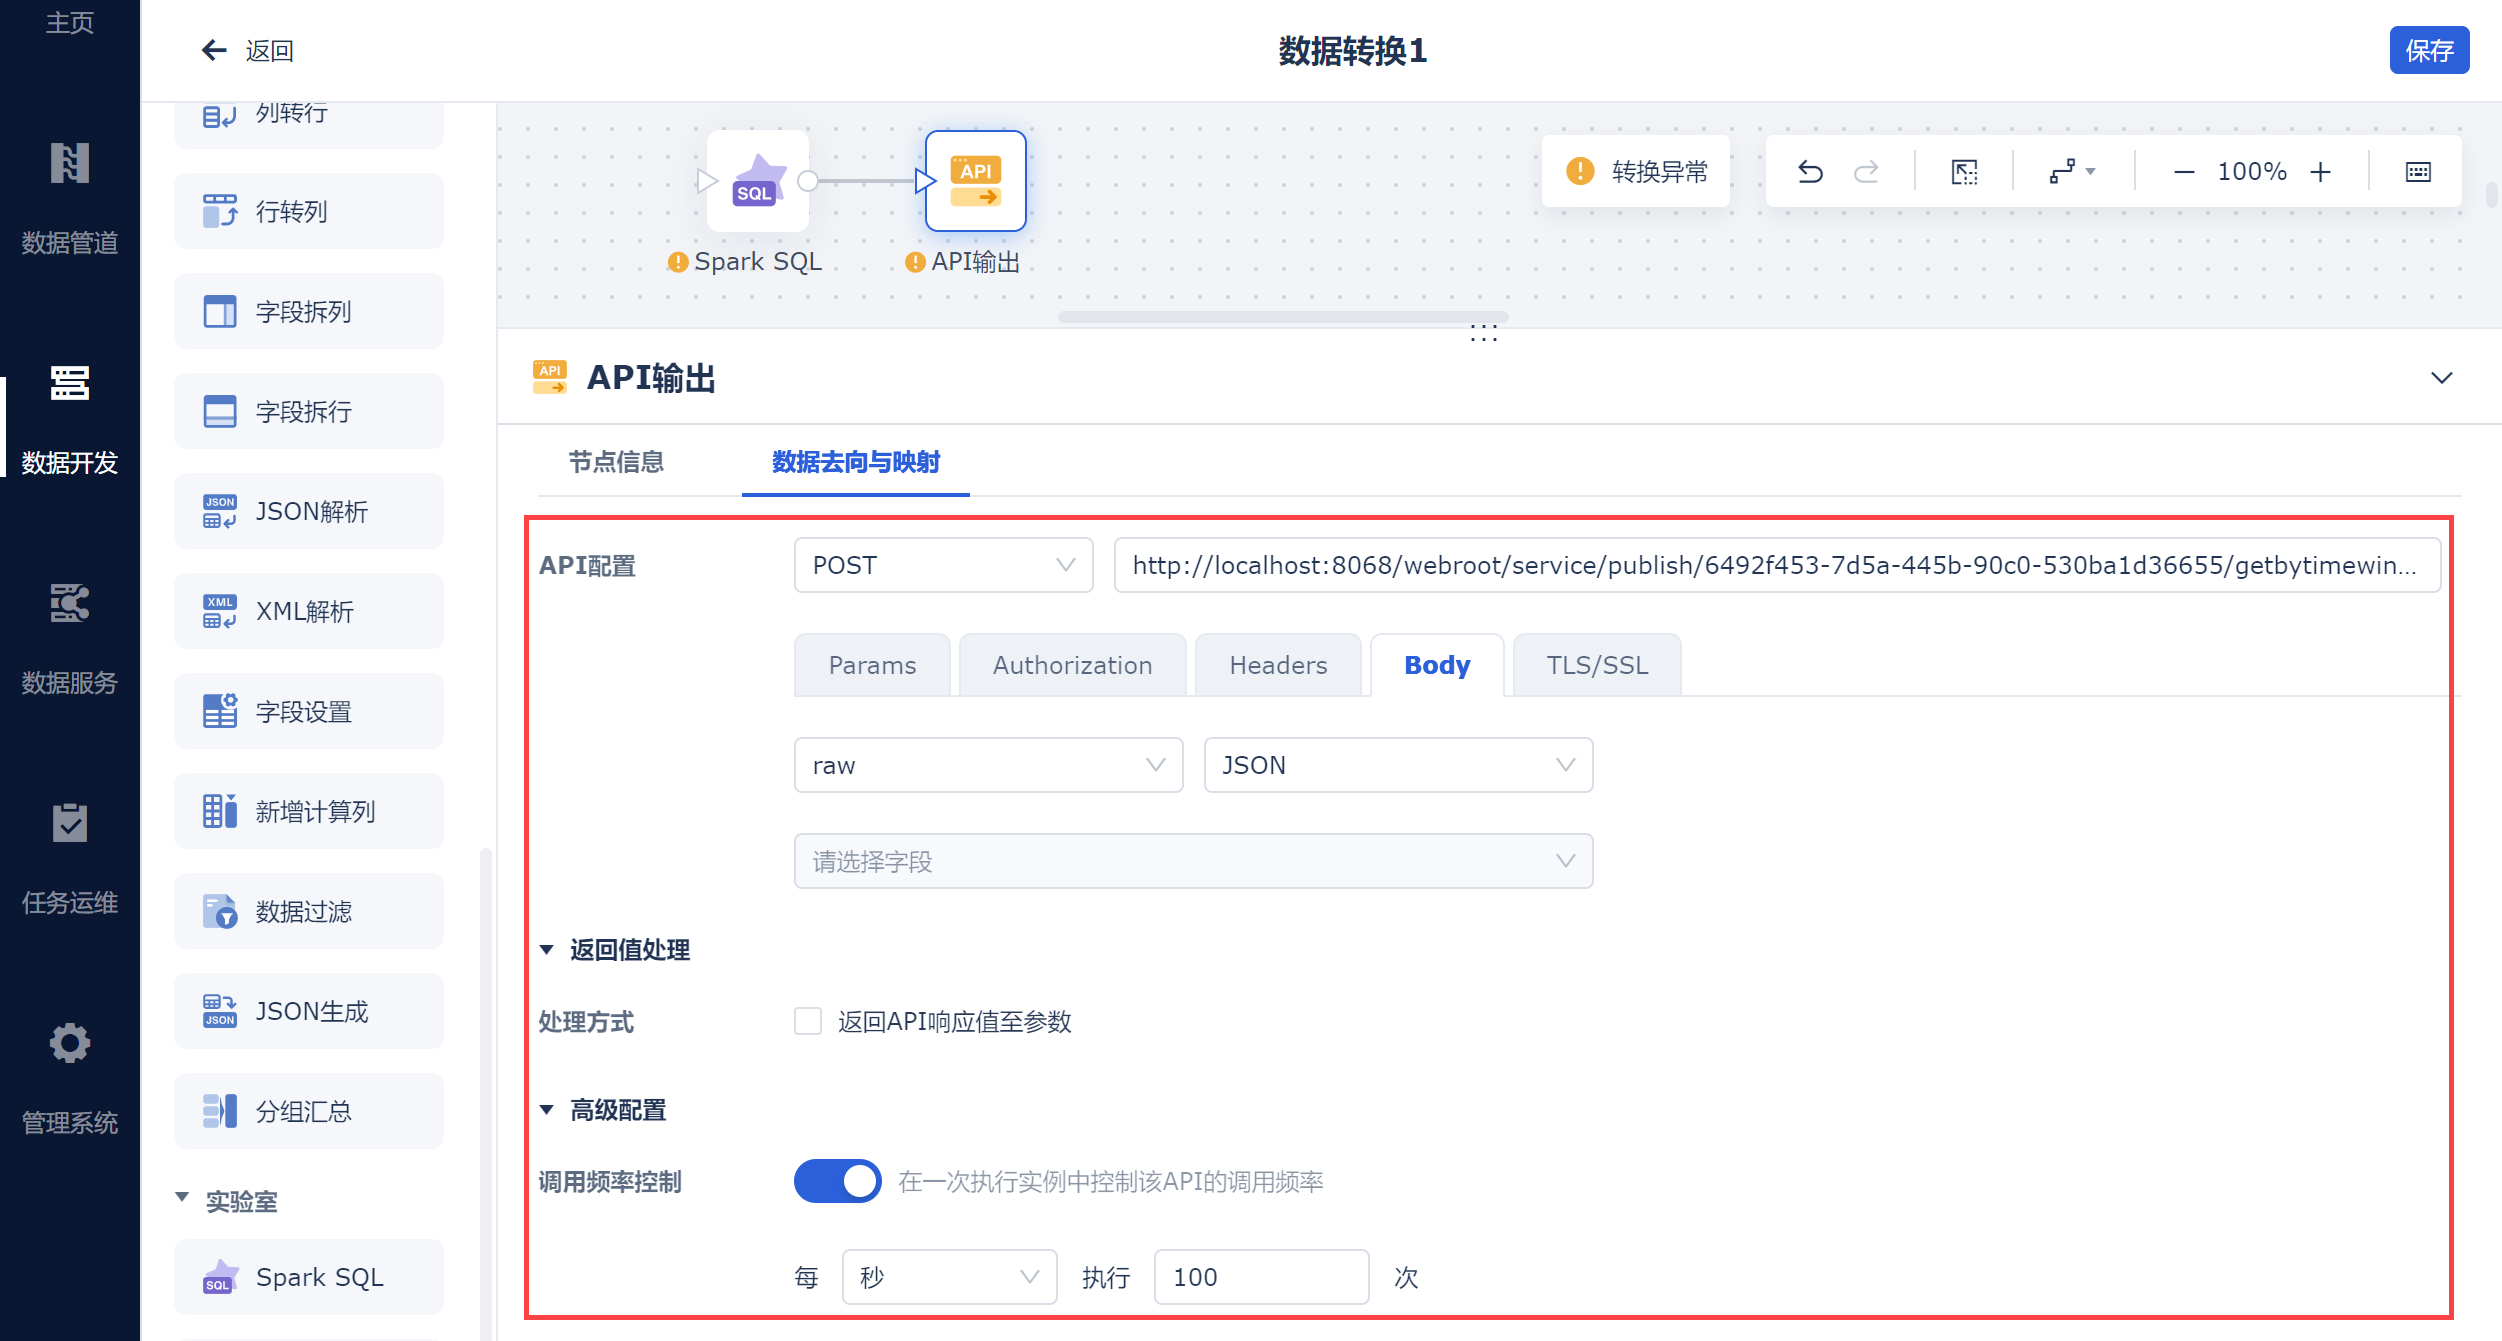2502x1341 pixels.
Task: Click the fit-to-canvas selection icon
Action: coord(1964,172)
